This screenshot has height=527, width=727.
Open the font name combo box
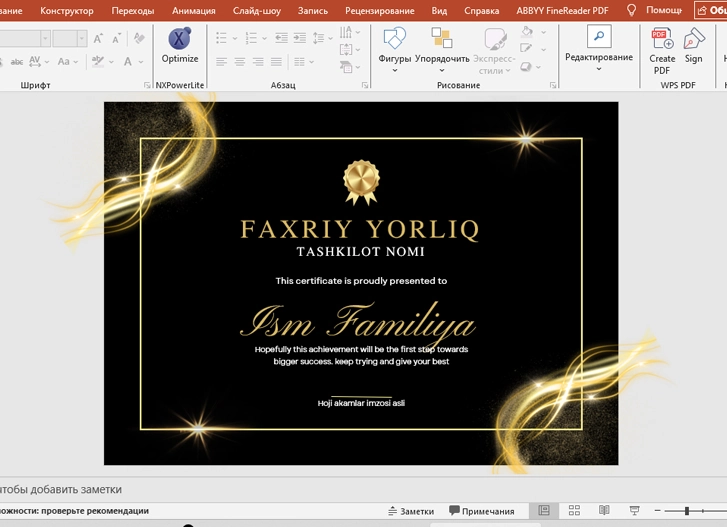24,39
